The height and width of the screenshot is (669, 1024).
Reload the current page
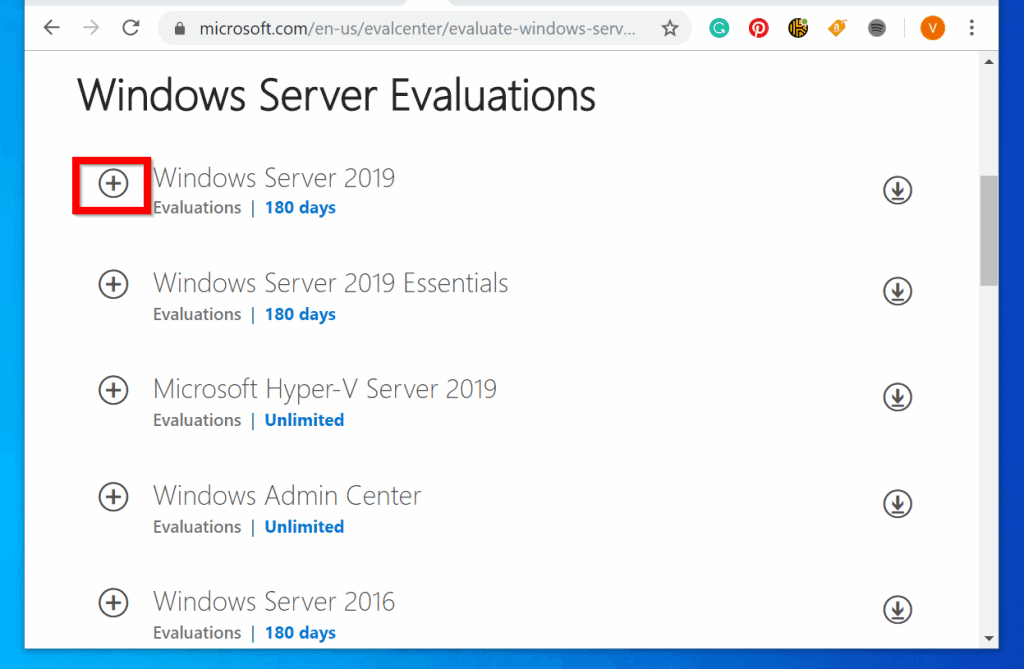point(131,28)
